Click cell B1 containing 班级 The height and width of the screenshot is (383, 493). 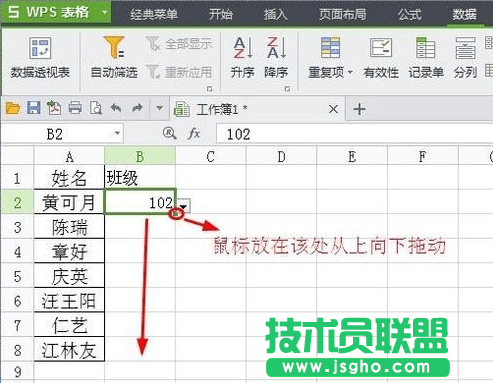pyautogui.click(x=140, y=177)
